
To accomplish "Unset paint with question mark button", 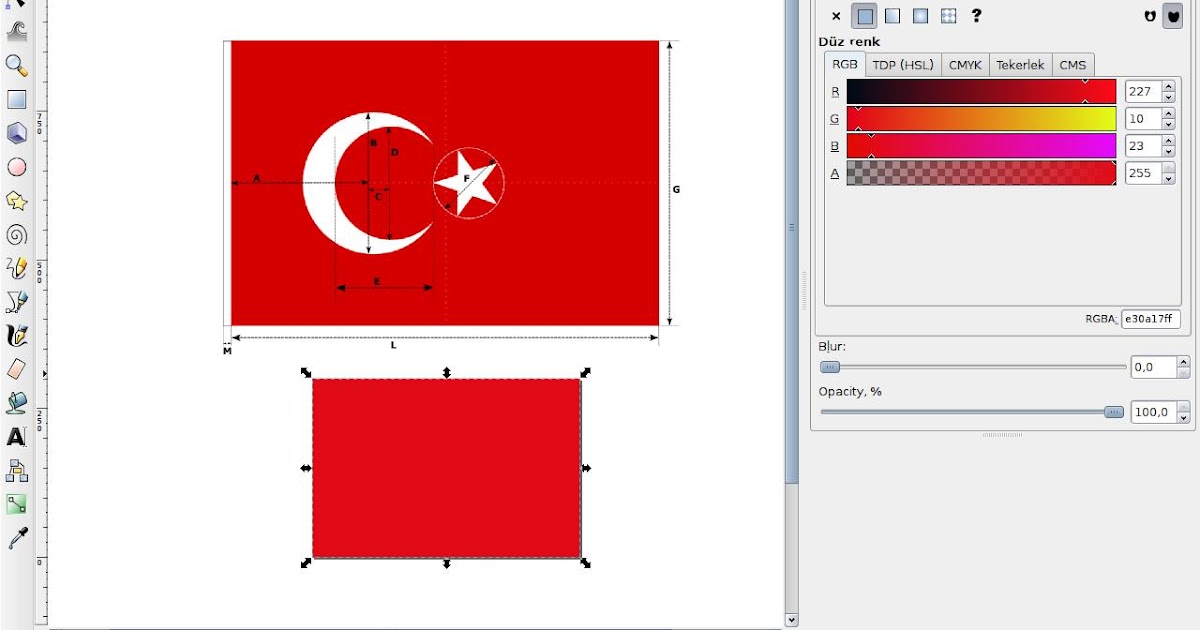I will click(x=976, y=16).
